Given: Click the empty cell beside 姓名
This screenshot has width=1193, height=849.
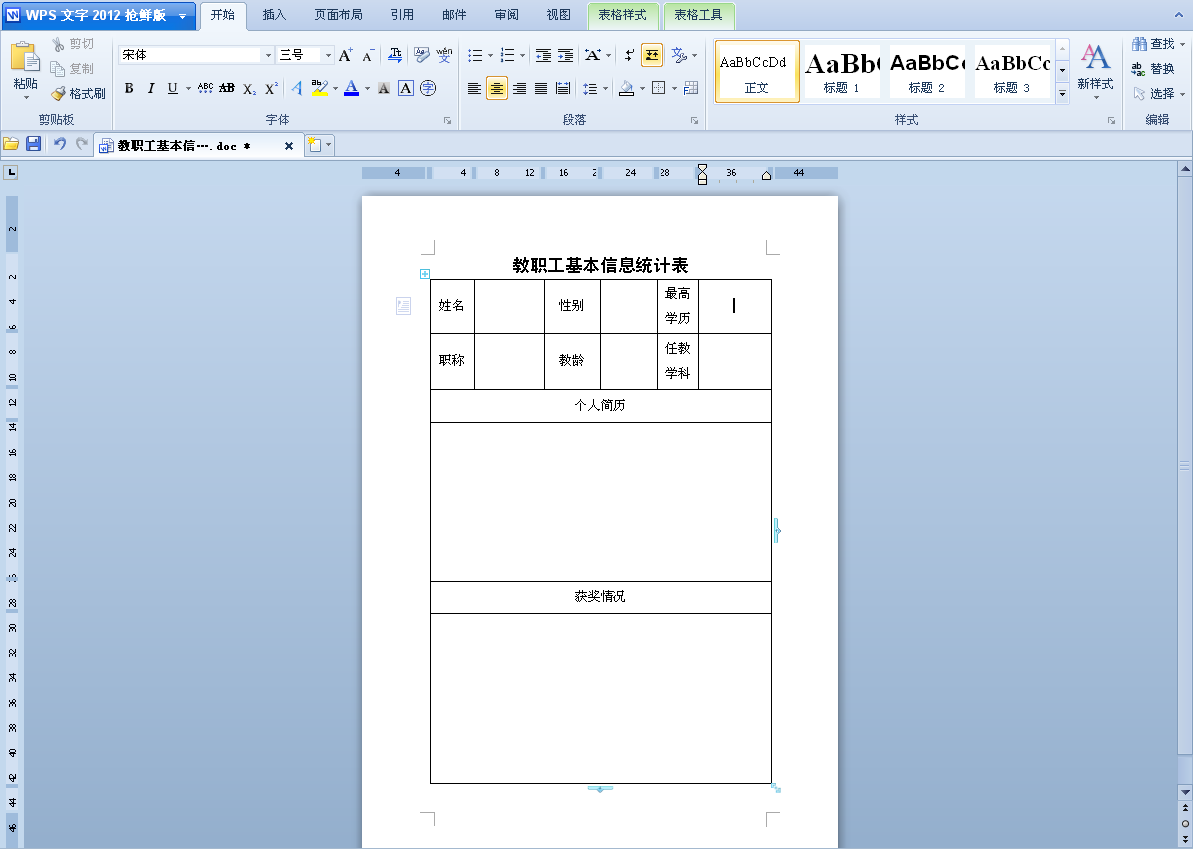Looking at the screenshot, I should (x=509, y=306).
